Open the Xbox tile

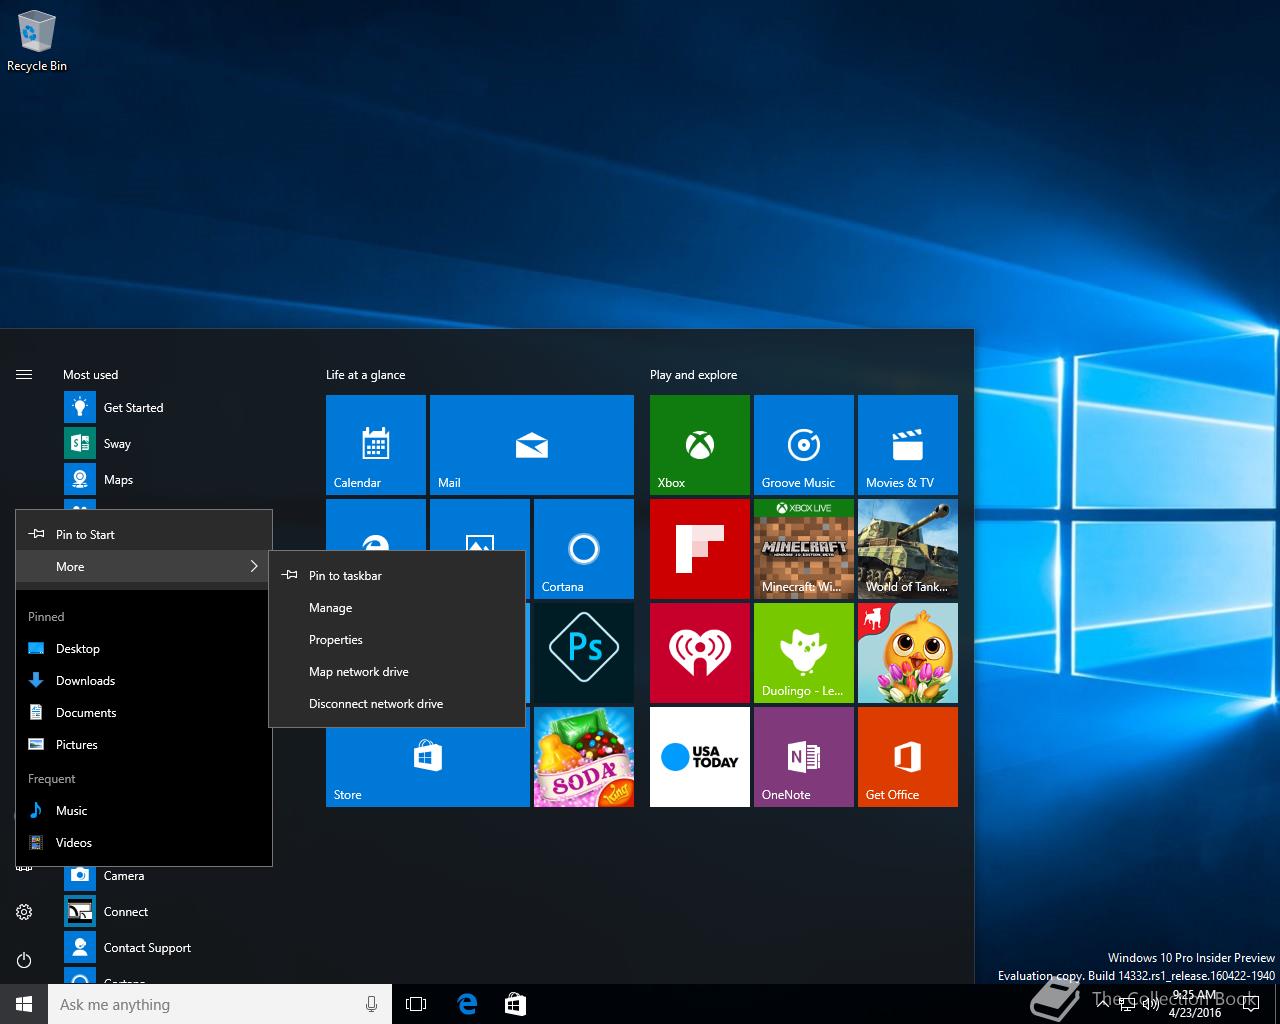click(699, 445)
